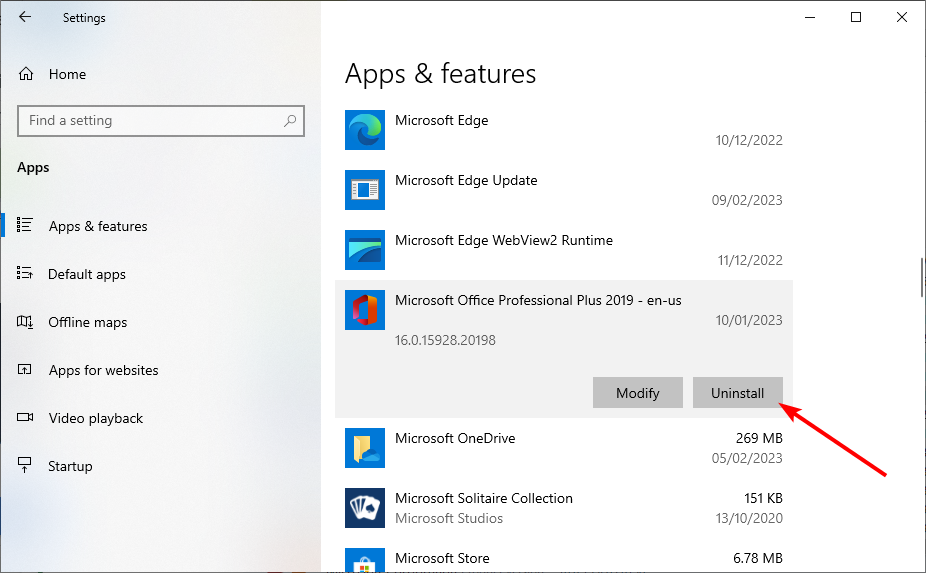Click the 10/01/2023 Office install date

[749, 320]
